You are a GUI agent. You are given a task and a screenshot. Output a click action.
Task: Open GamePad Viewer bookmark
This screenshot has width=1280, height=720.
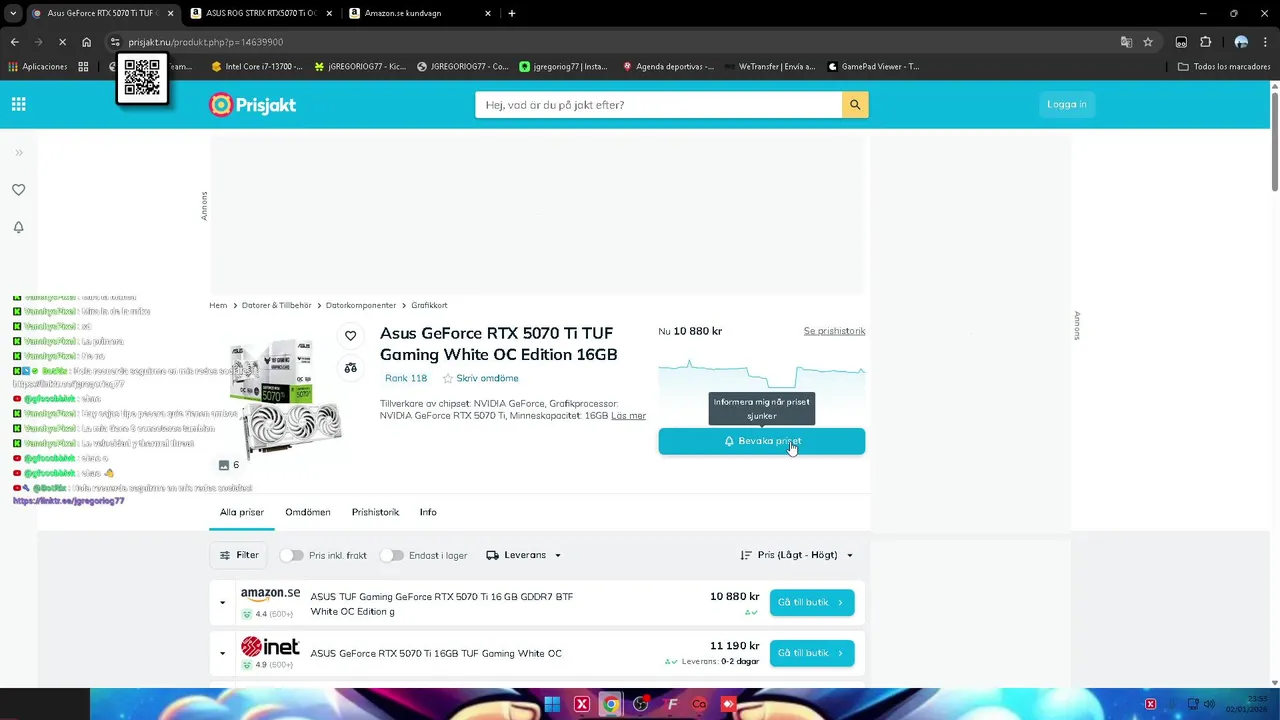(x=873, y=67)
